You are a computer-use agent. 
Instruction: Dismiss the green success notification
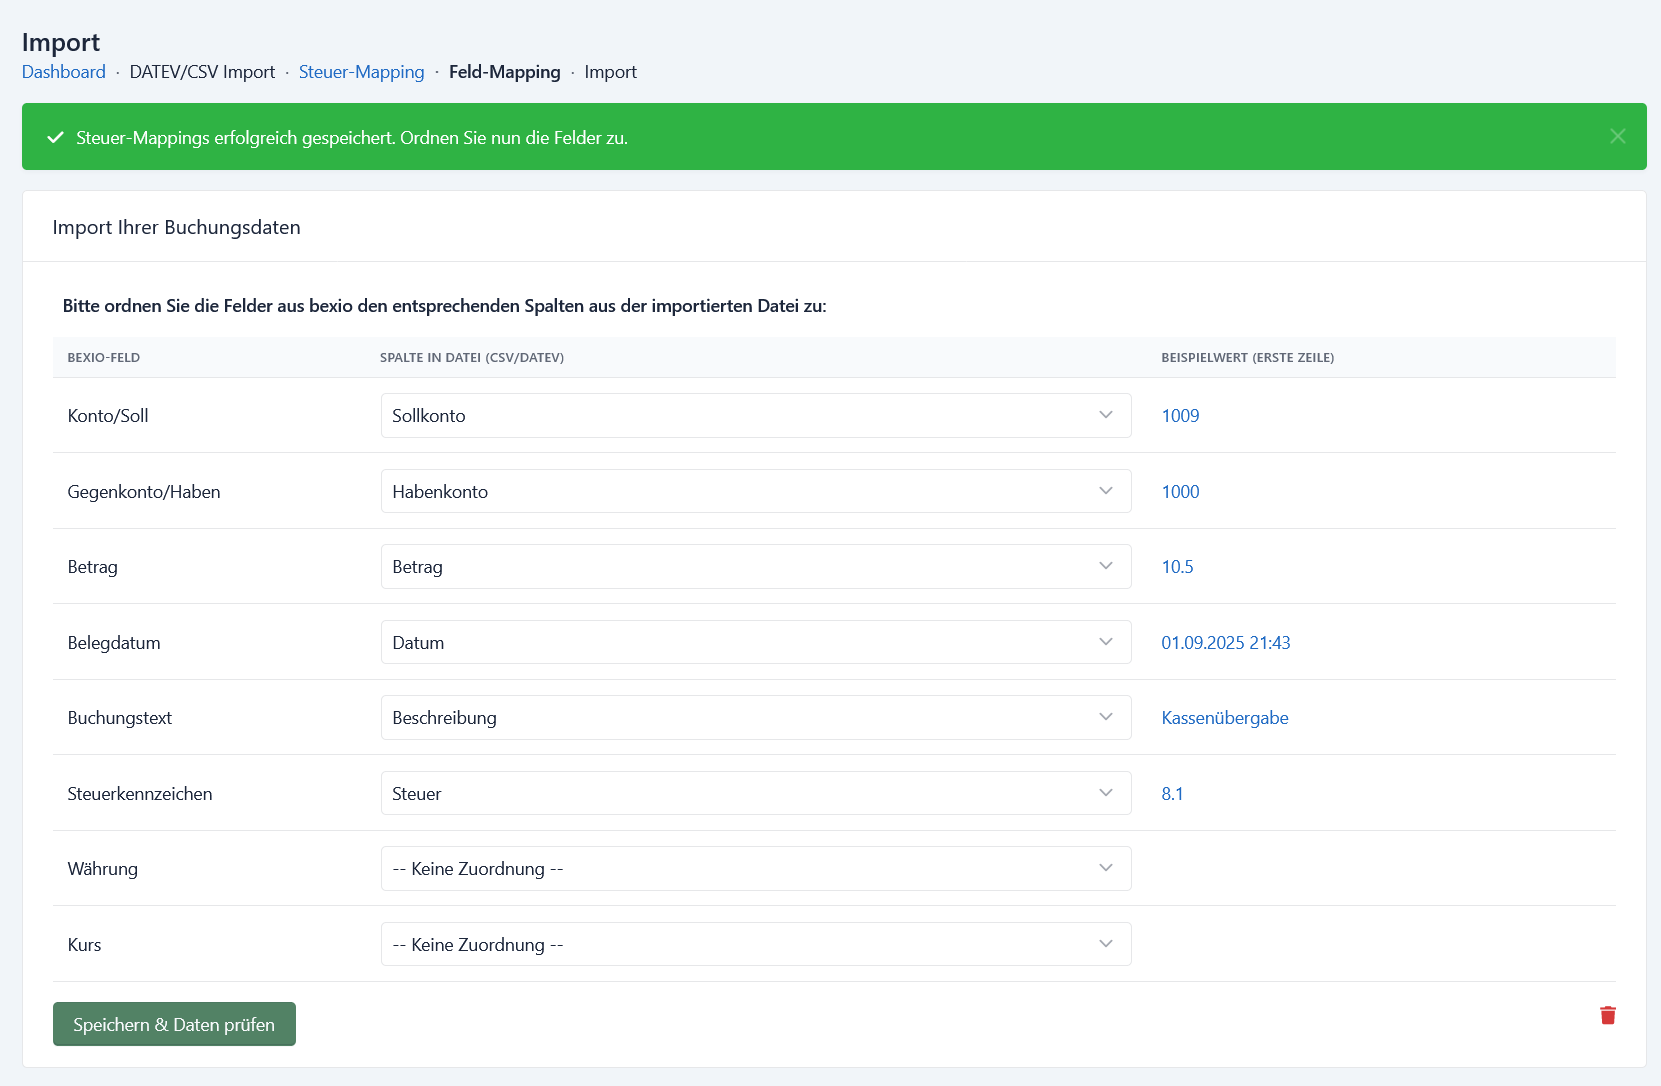click(x=1617, y=136)
